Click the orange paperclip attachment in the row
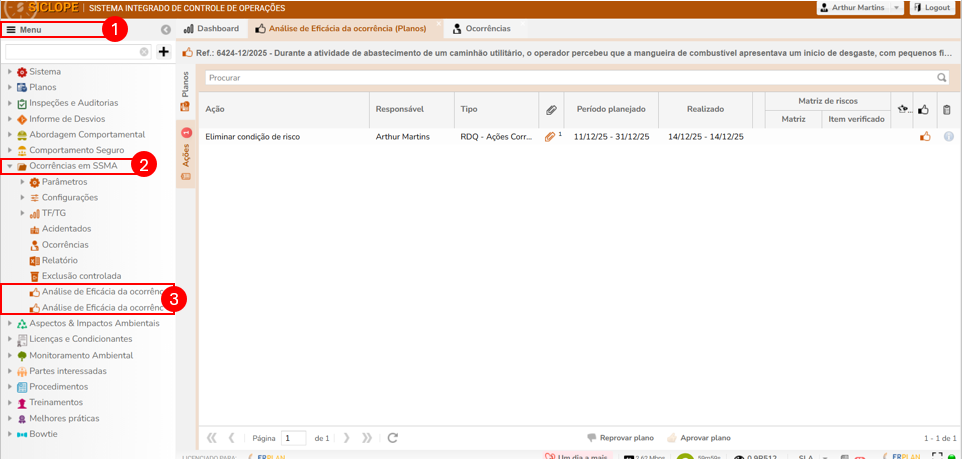This screenshot has height=459, width=962. coord(549,136)
